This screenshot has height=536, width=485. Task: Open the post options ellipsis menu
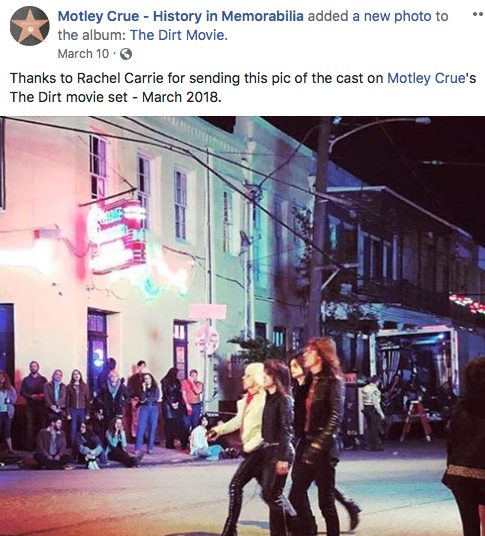click(x=478, y=15)
